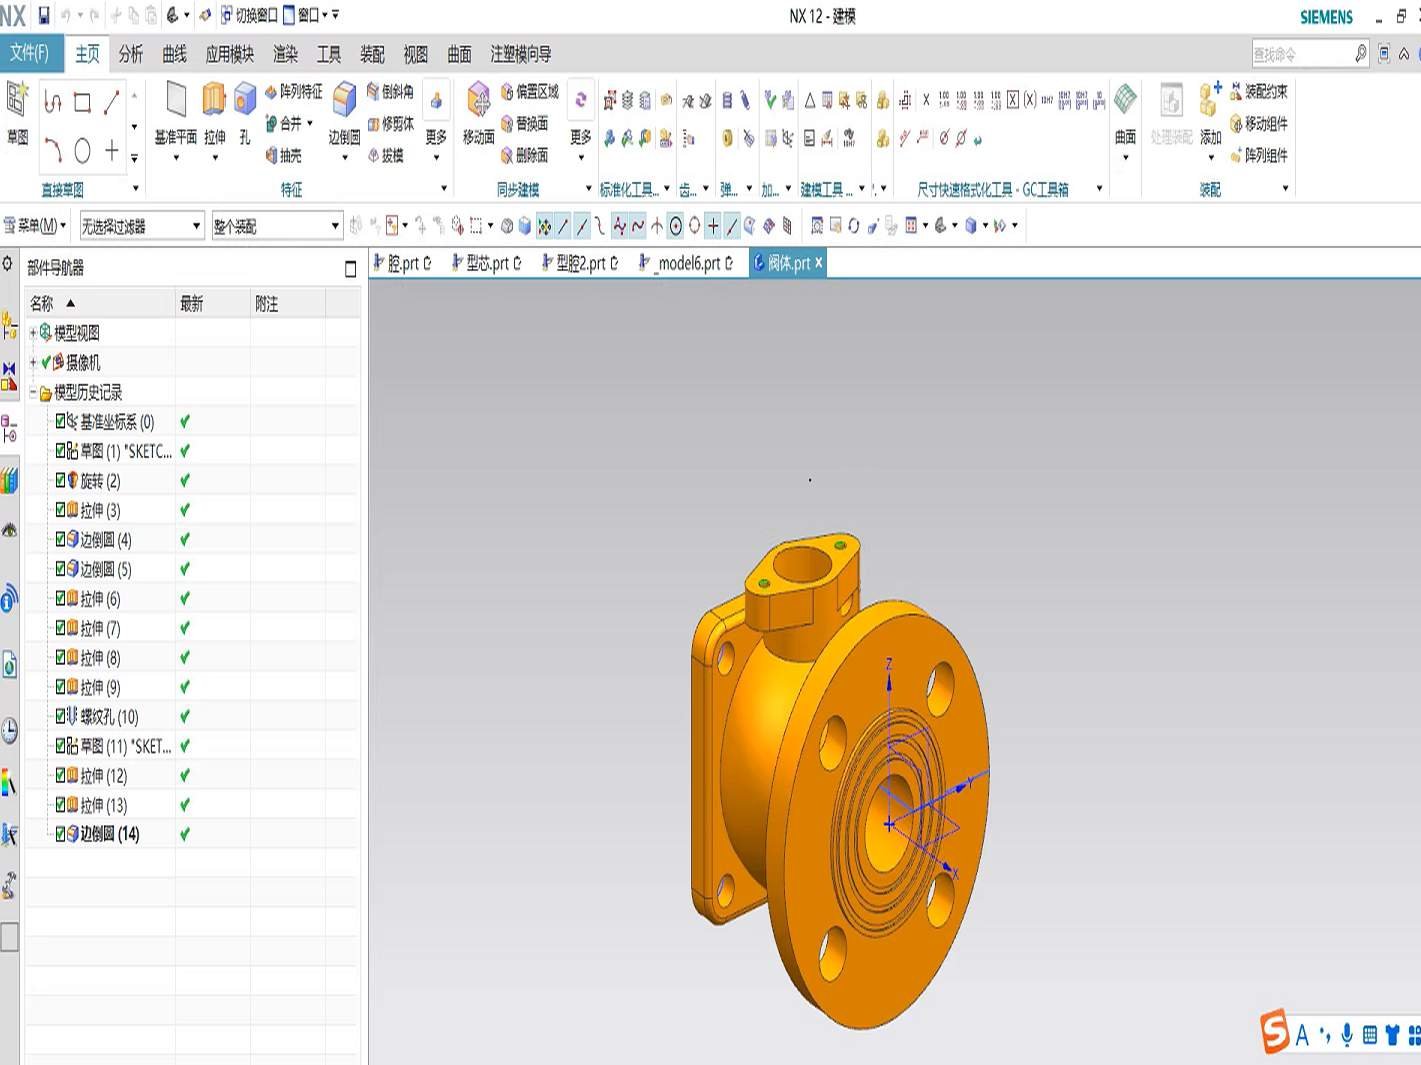This screenshot has width=1421, height=1065.
Task: Select the arc sketch tool
Action: (x=53, y=151)
